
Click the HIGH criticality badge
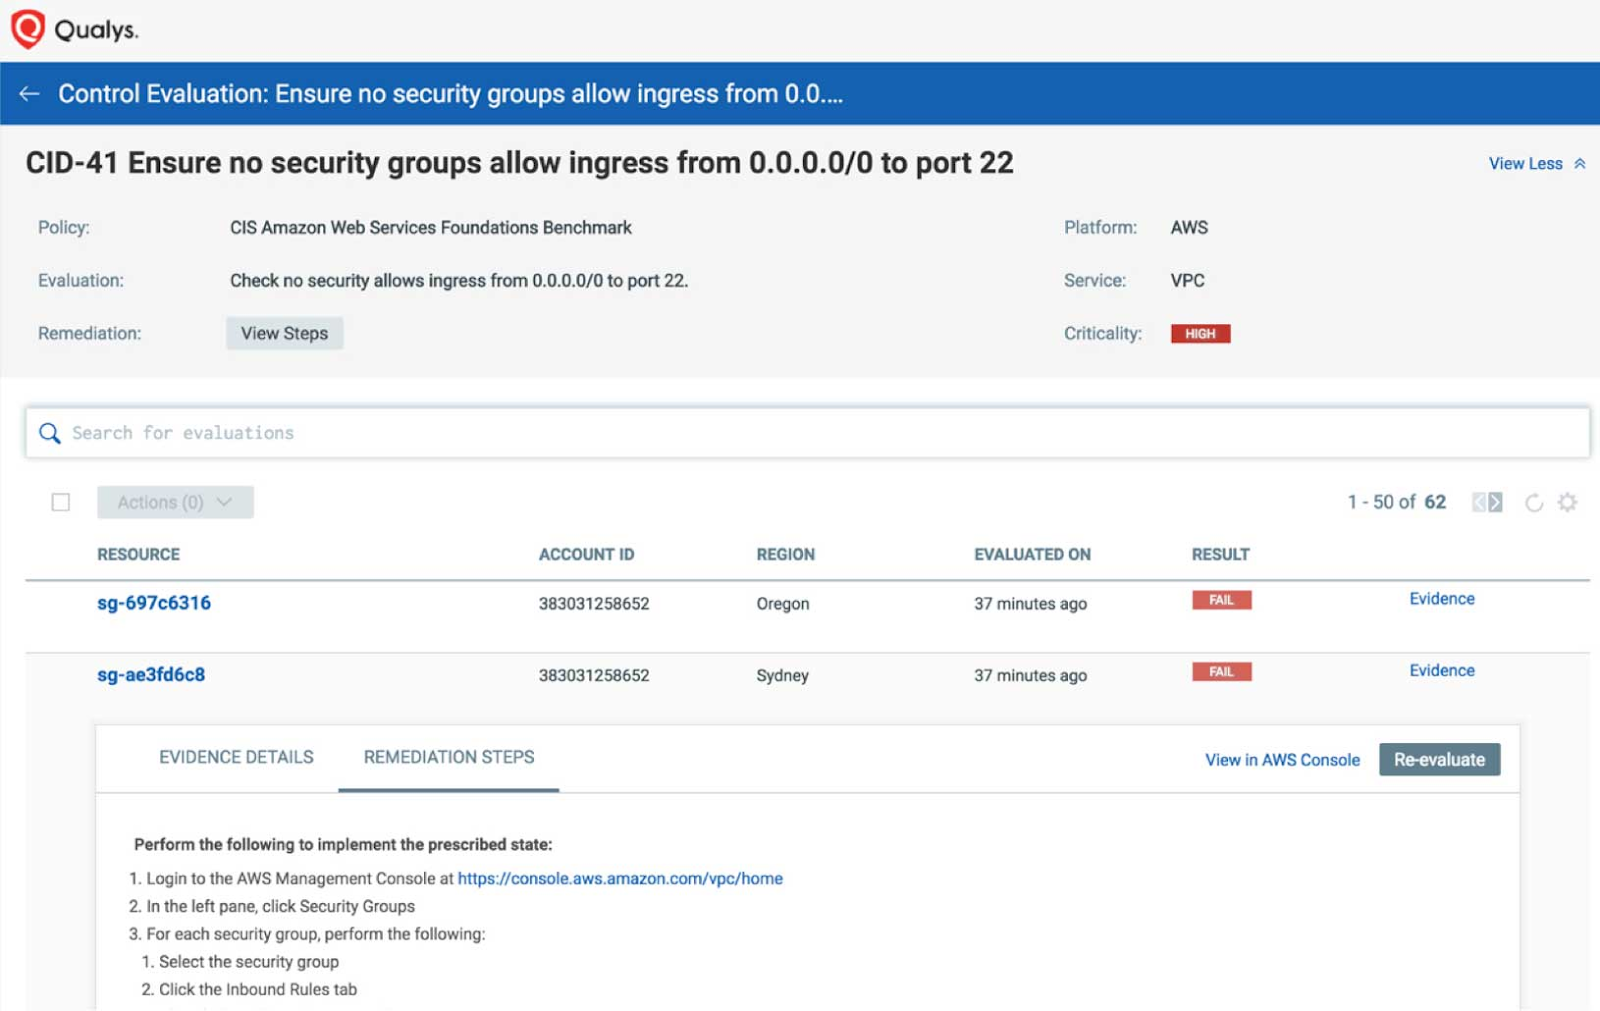click(1201, 334)
